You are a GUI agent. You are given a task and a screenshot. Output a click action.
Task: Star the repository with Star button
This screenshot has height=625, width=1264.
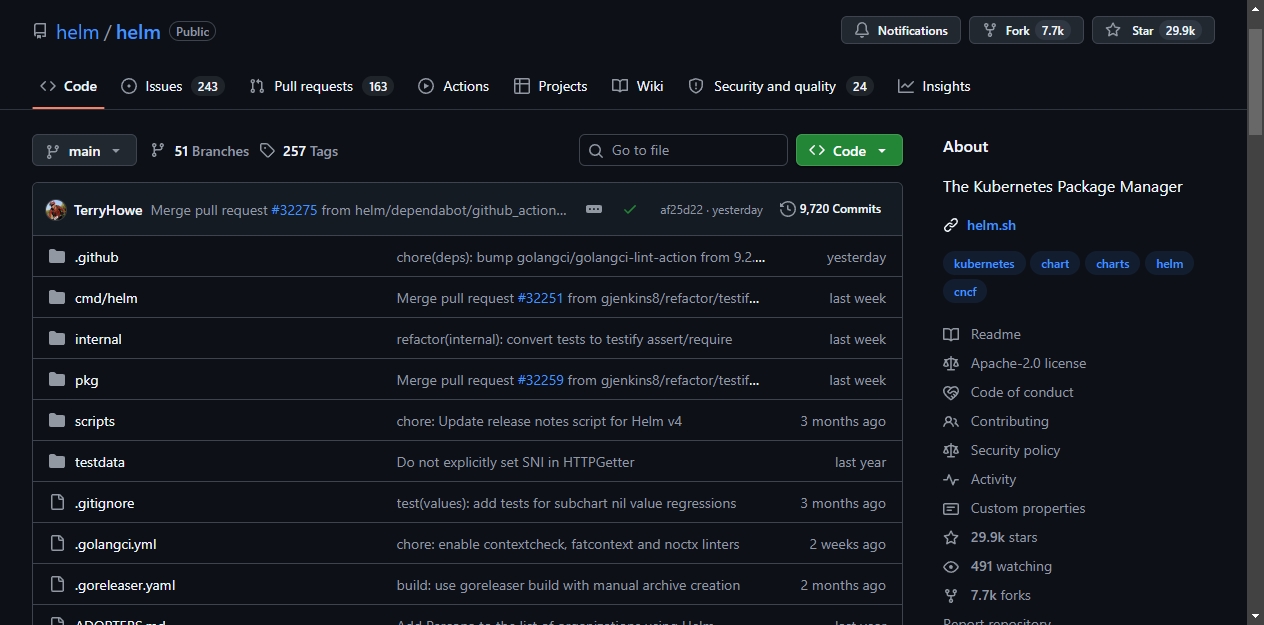point(1153,31)
